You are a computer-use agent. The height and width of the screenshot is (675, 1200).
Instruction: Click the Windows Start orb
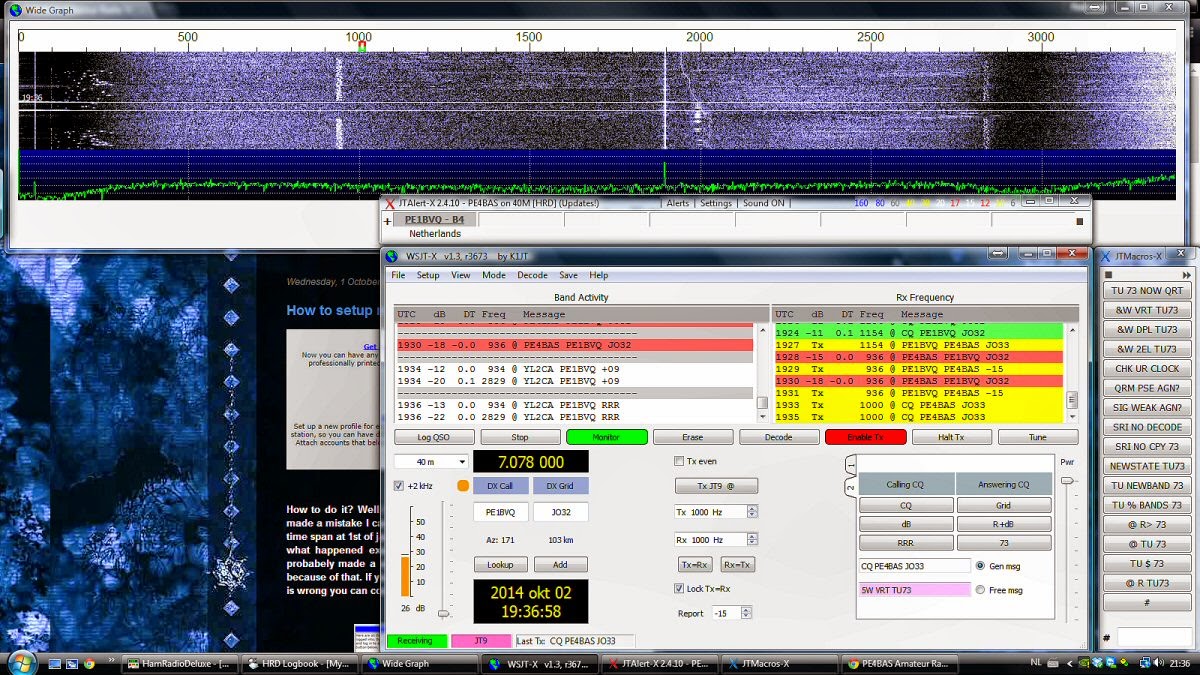(x=21, y=662)
